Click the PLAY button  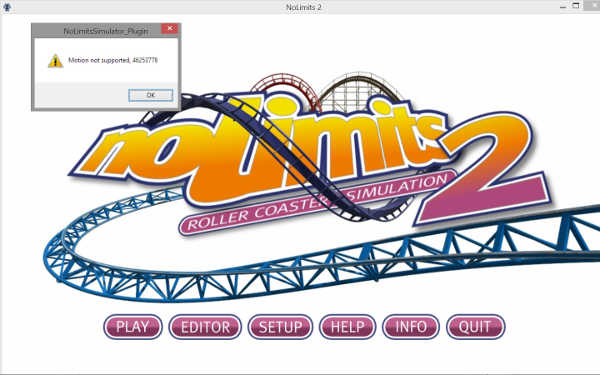pos(133,327)
